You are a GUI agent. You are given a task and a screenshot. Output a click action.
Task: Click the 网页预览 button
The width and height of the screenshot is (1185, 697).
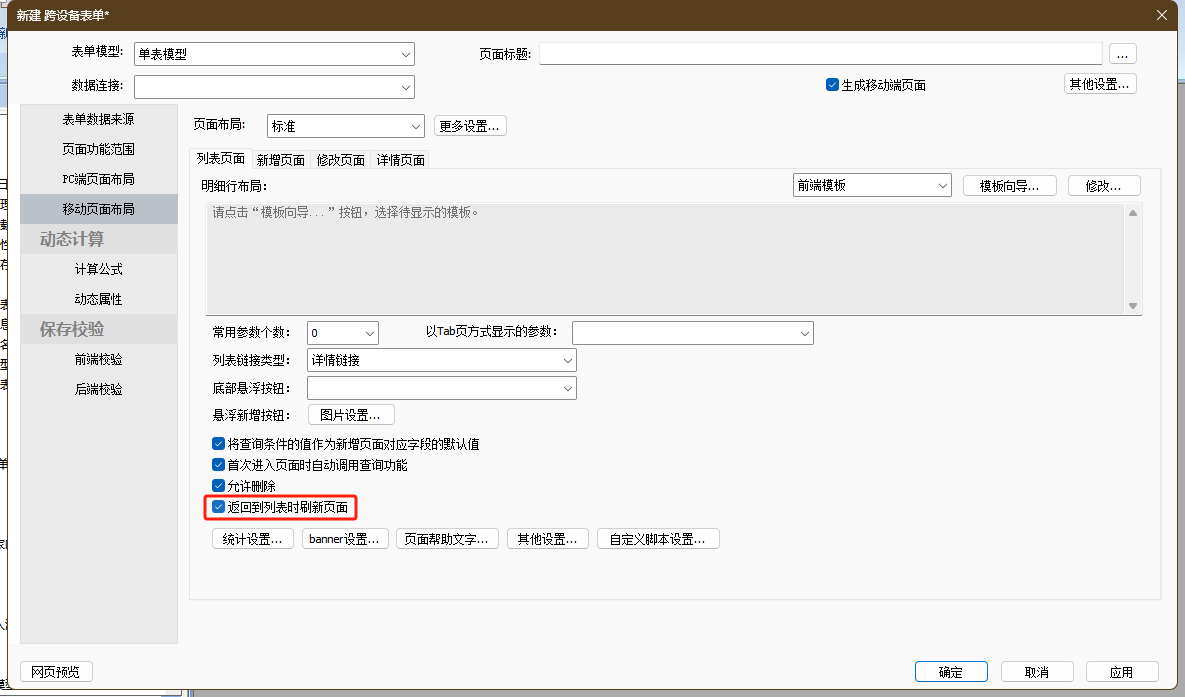pos(56,672)
